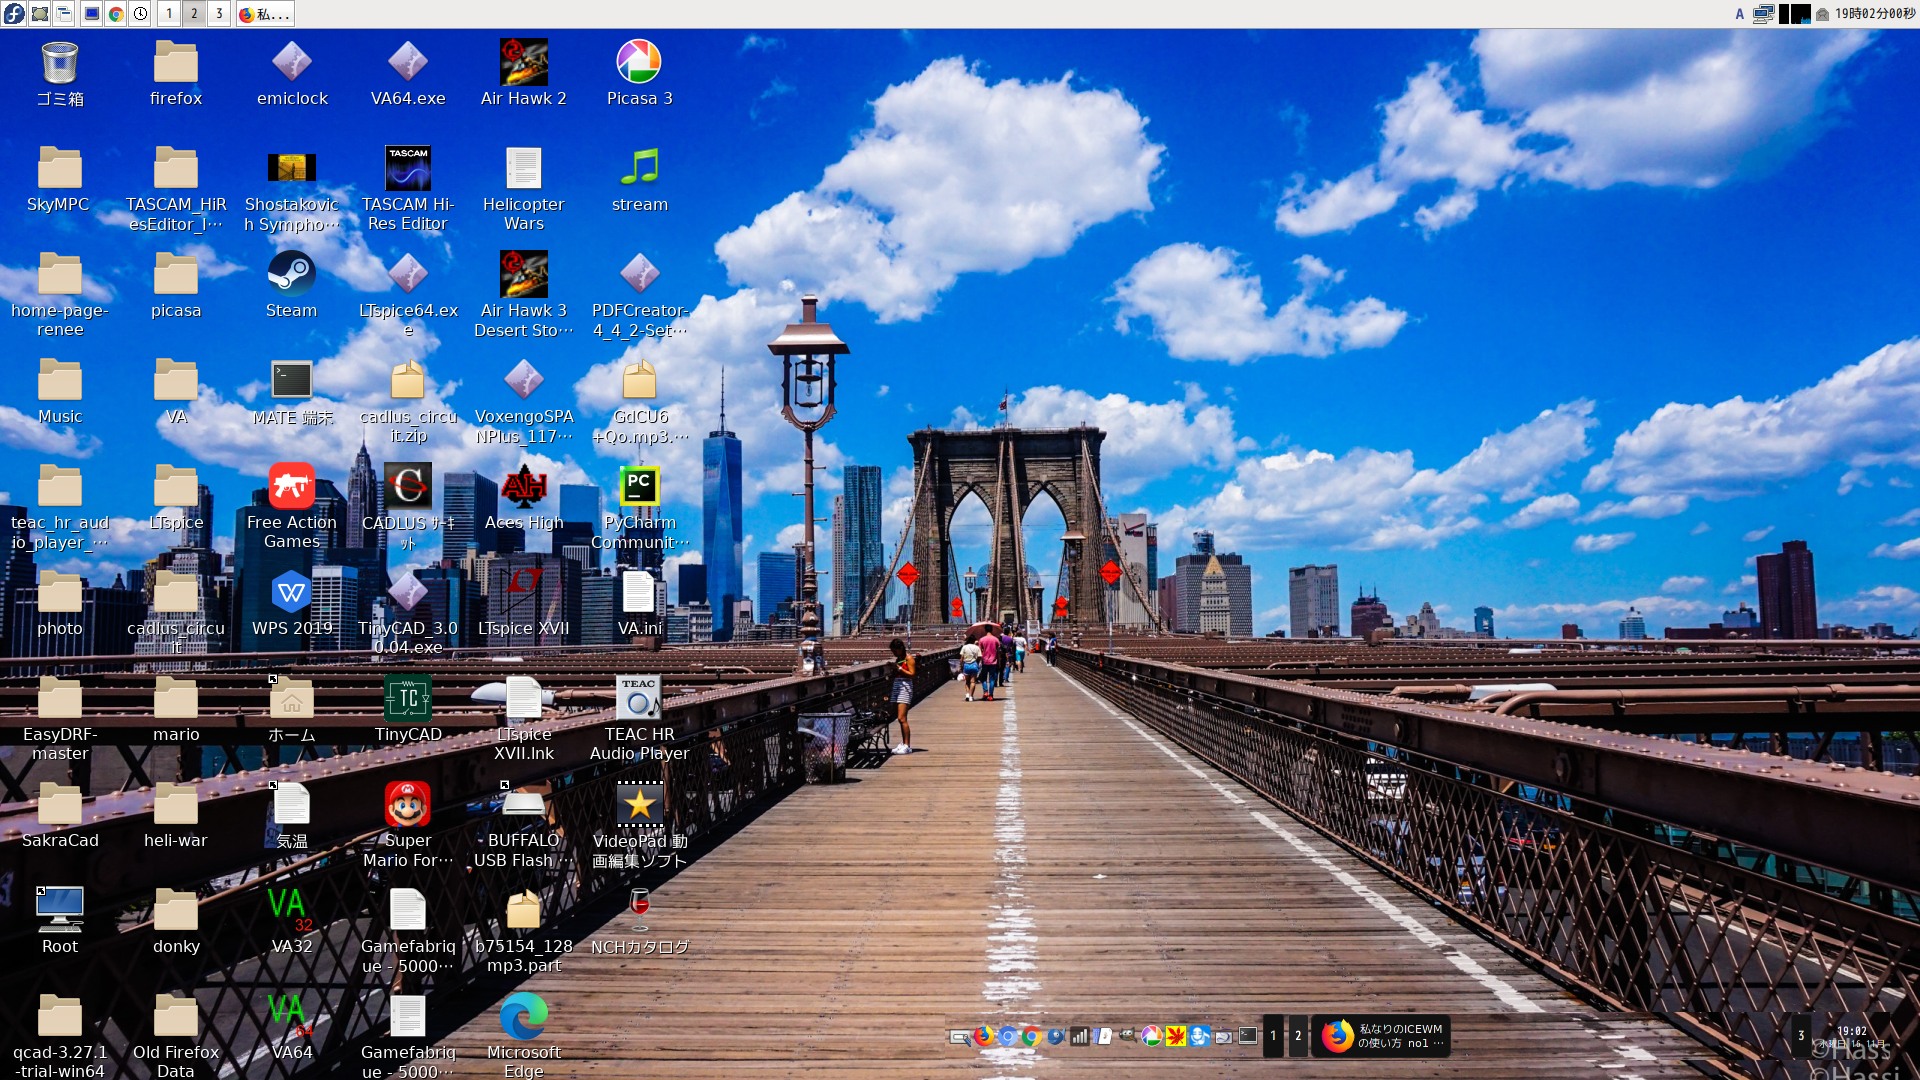
Task: Open TinyCAD desktop icon
Action: pyautogui.click(x=407, y=698)
